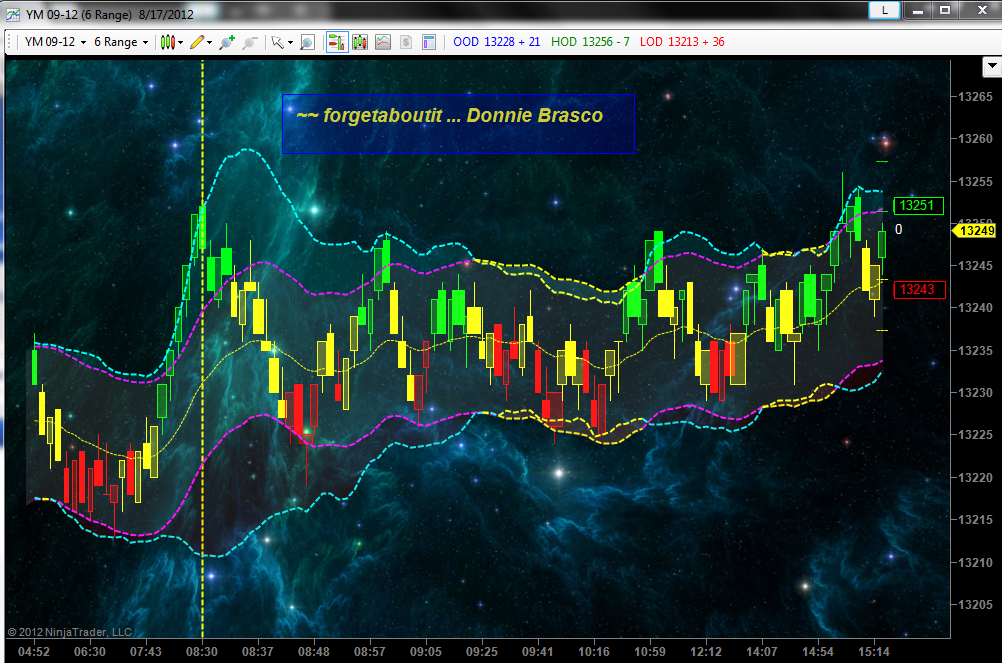The width and height of the screenshot is (1002, 663).
Task: Open the dropdown arrow above the price axis
Action: (x=992, y=66)
